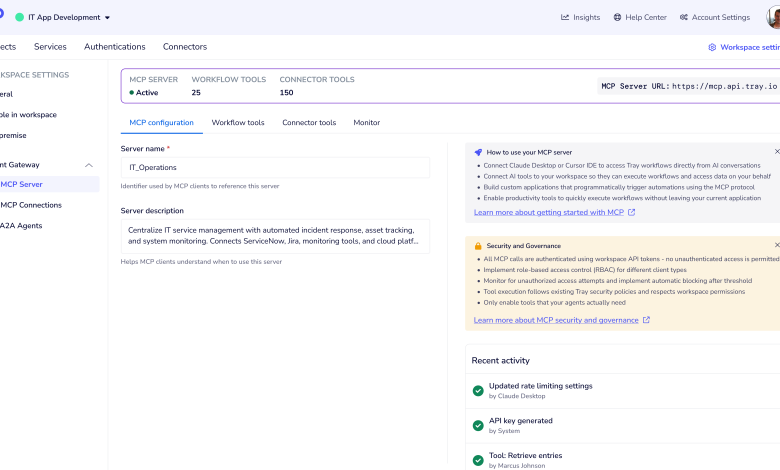
Task: Switch to the Workflow tools tab
Action: click(238, 122)
